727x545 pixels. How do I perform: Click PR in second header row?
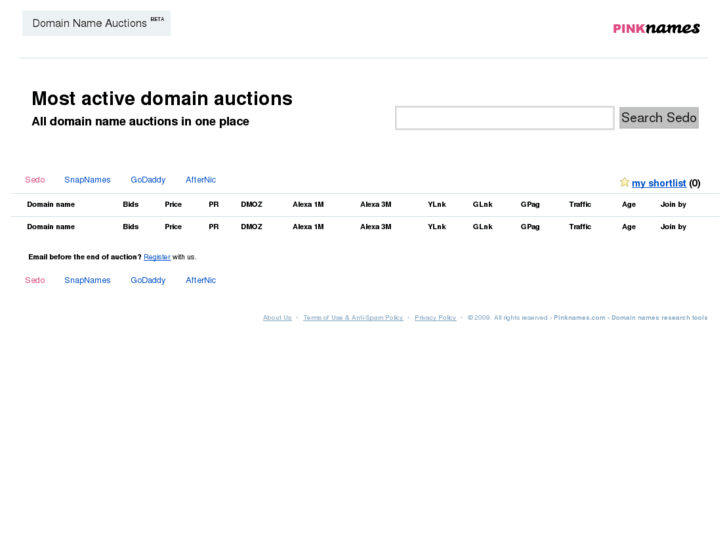pyautogui.click(x=214, y=227)
